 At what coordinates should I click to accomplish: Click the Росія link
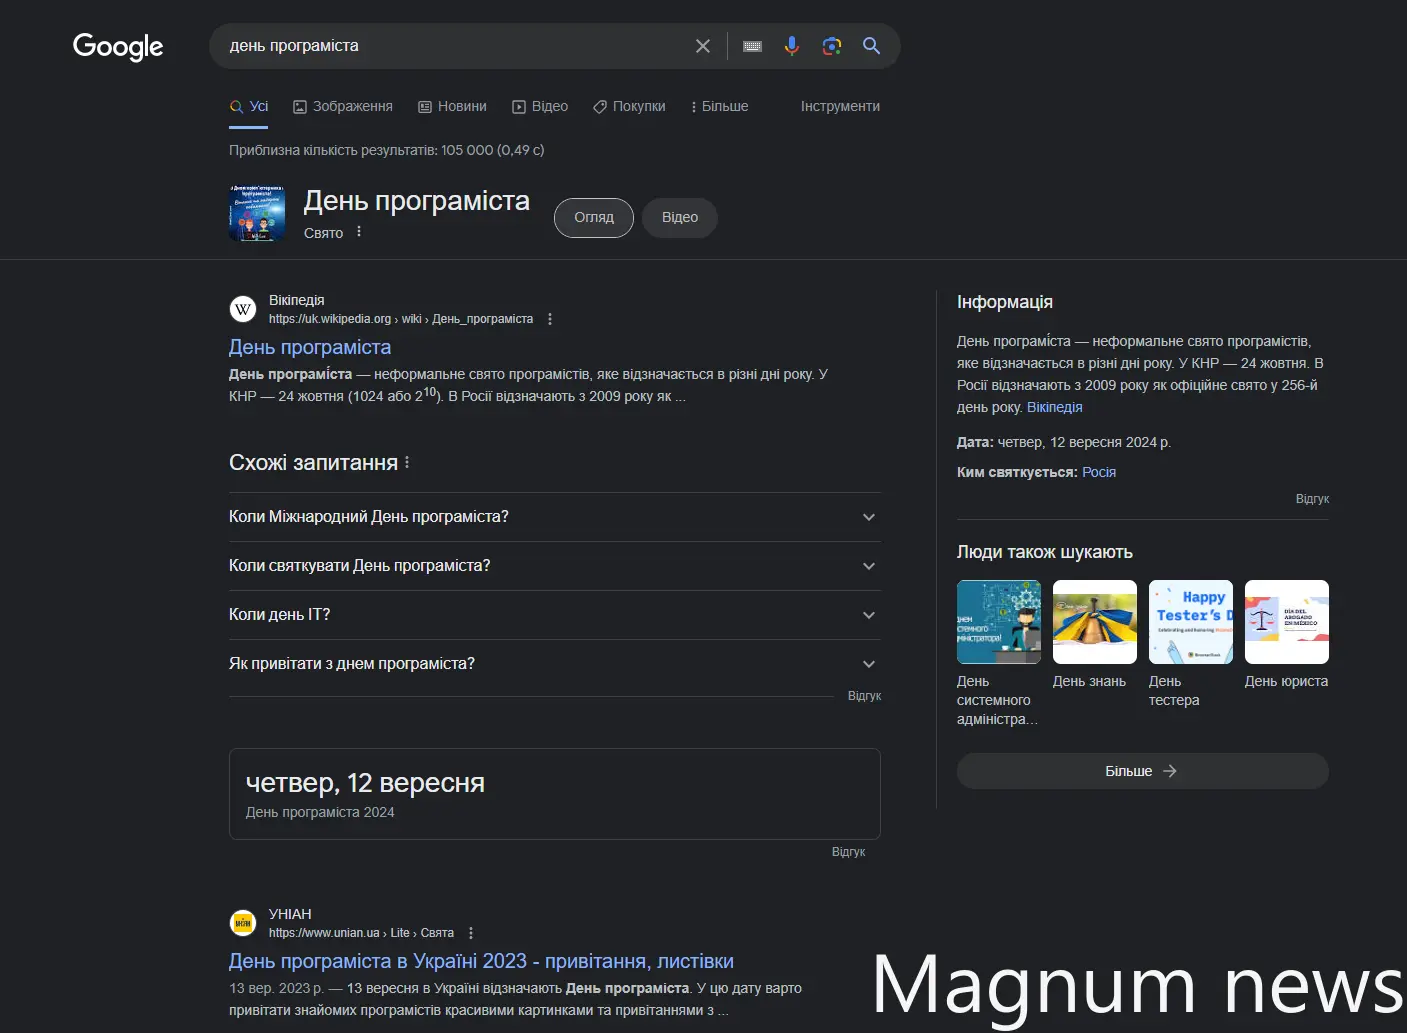pos(1099,472)
